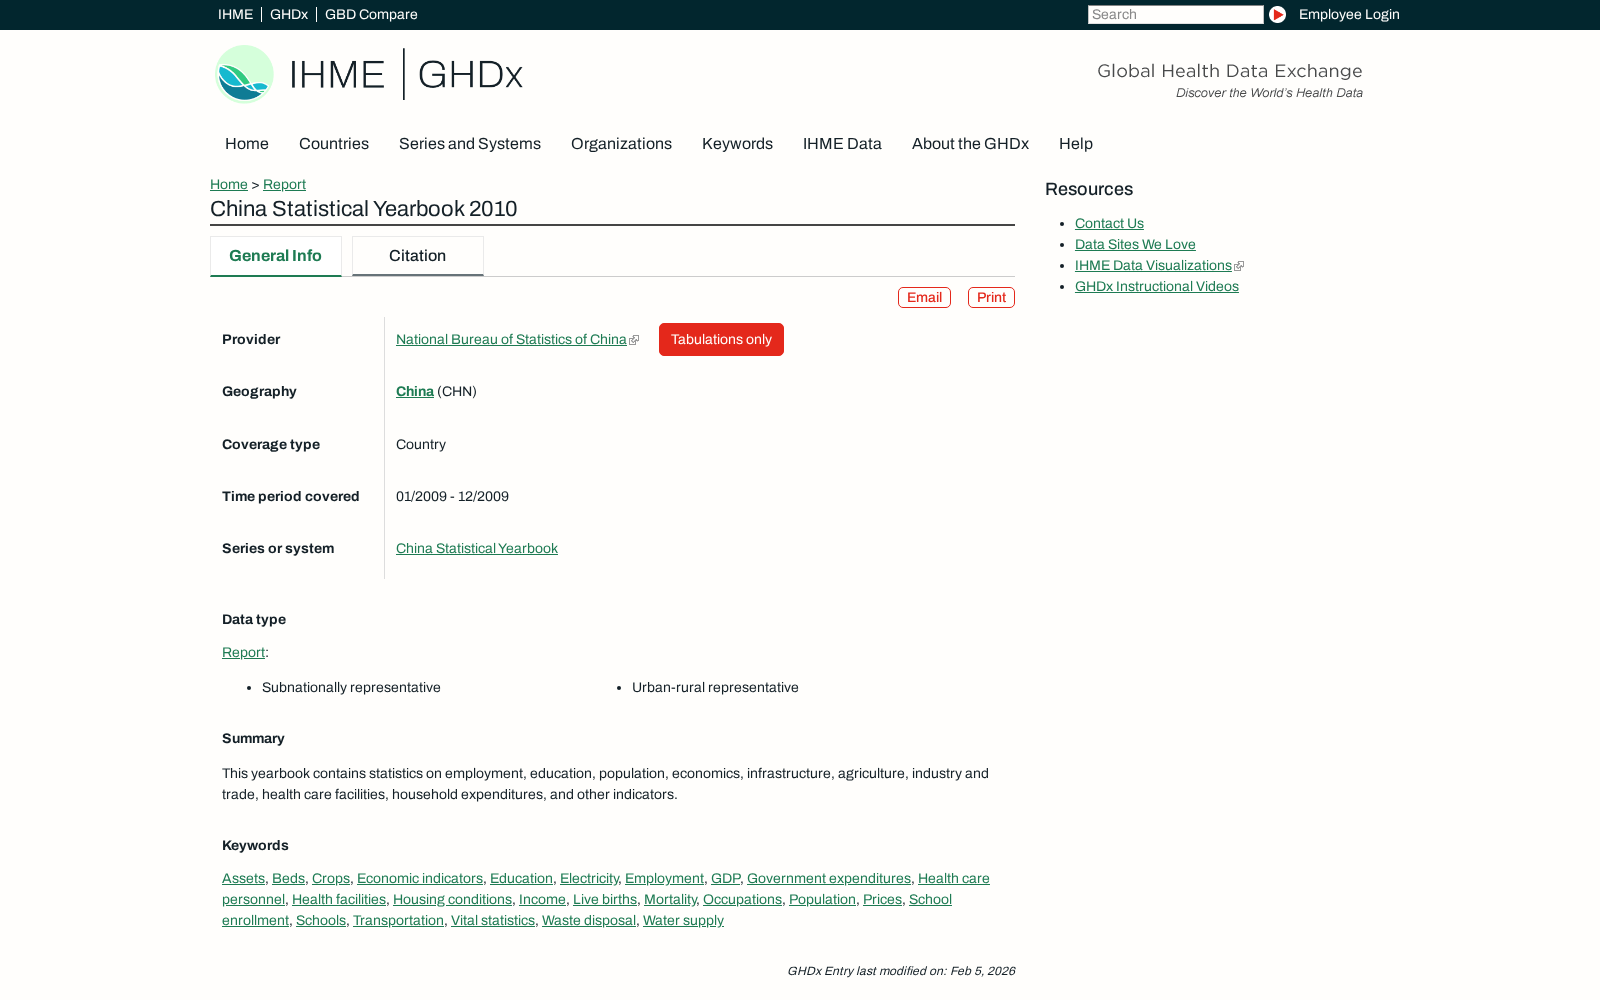
Task: Click the Report data type link
Action: point(243,652)
